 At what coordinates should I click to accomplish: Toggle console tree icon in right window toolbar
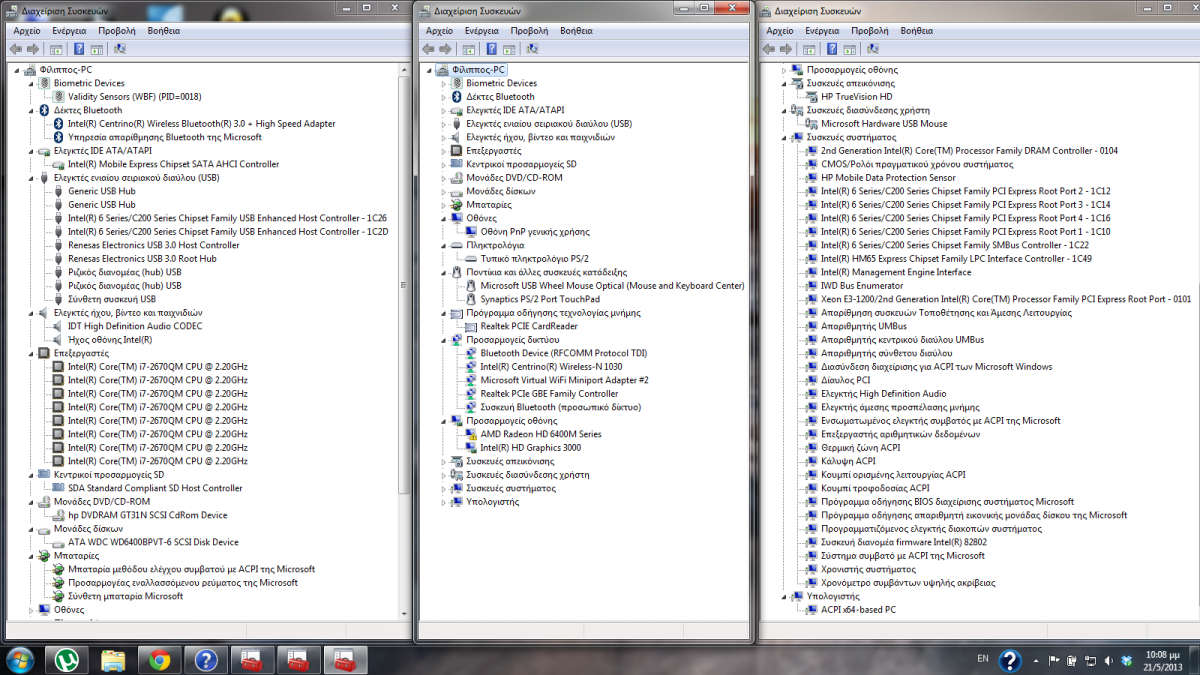pyautogui.click(x=810, y=49)
